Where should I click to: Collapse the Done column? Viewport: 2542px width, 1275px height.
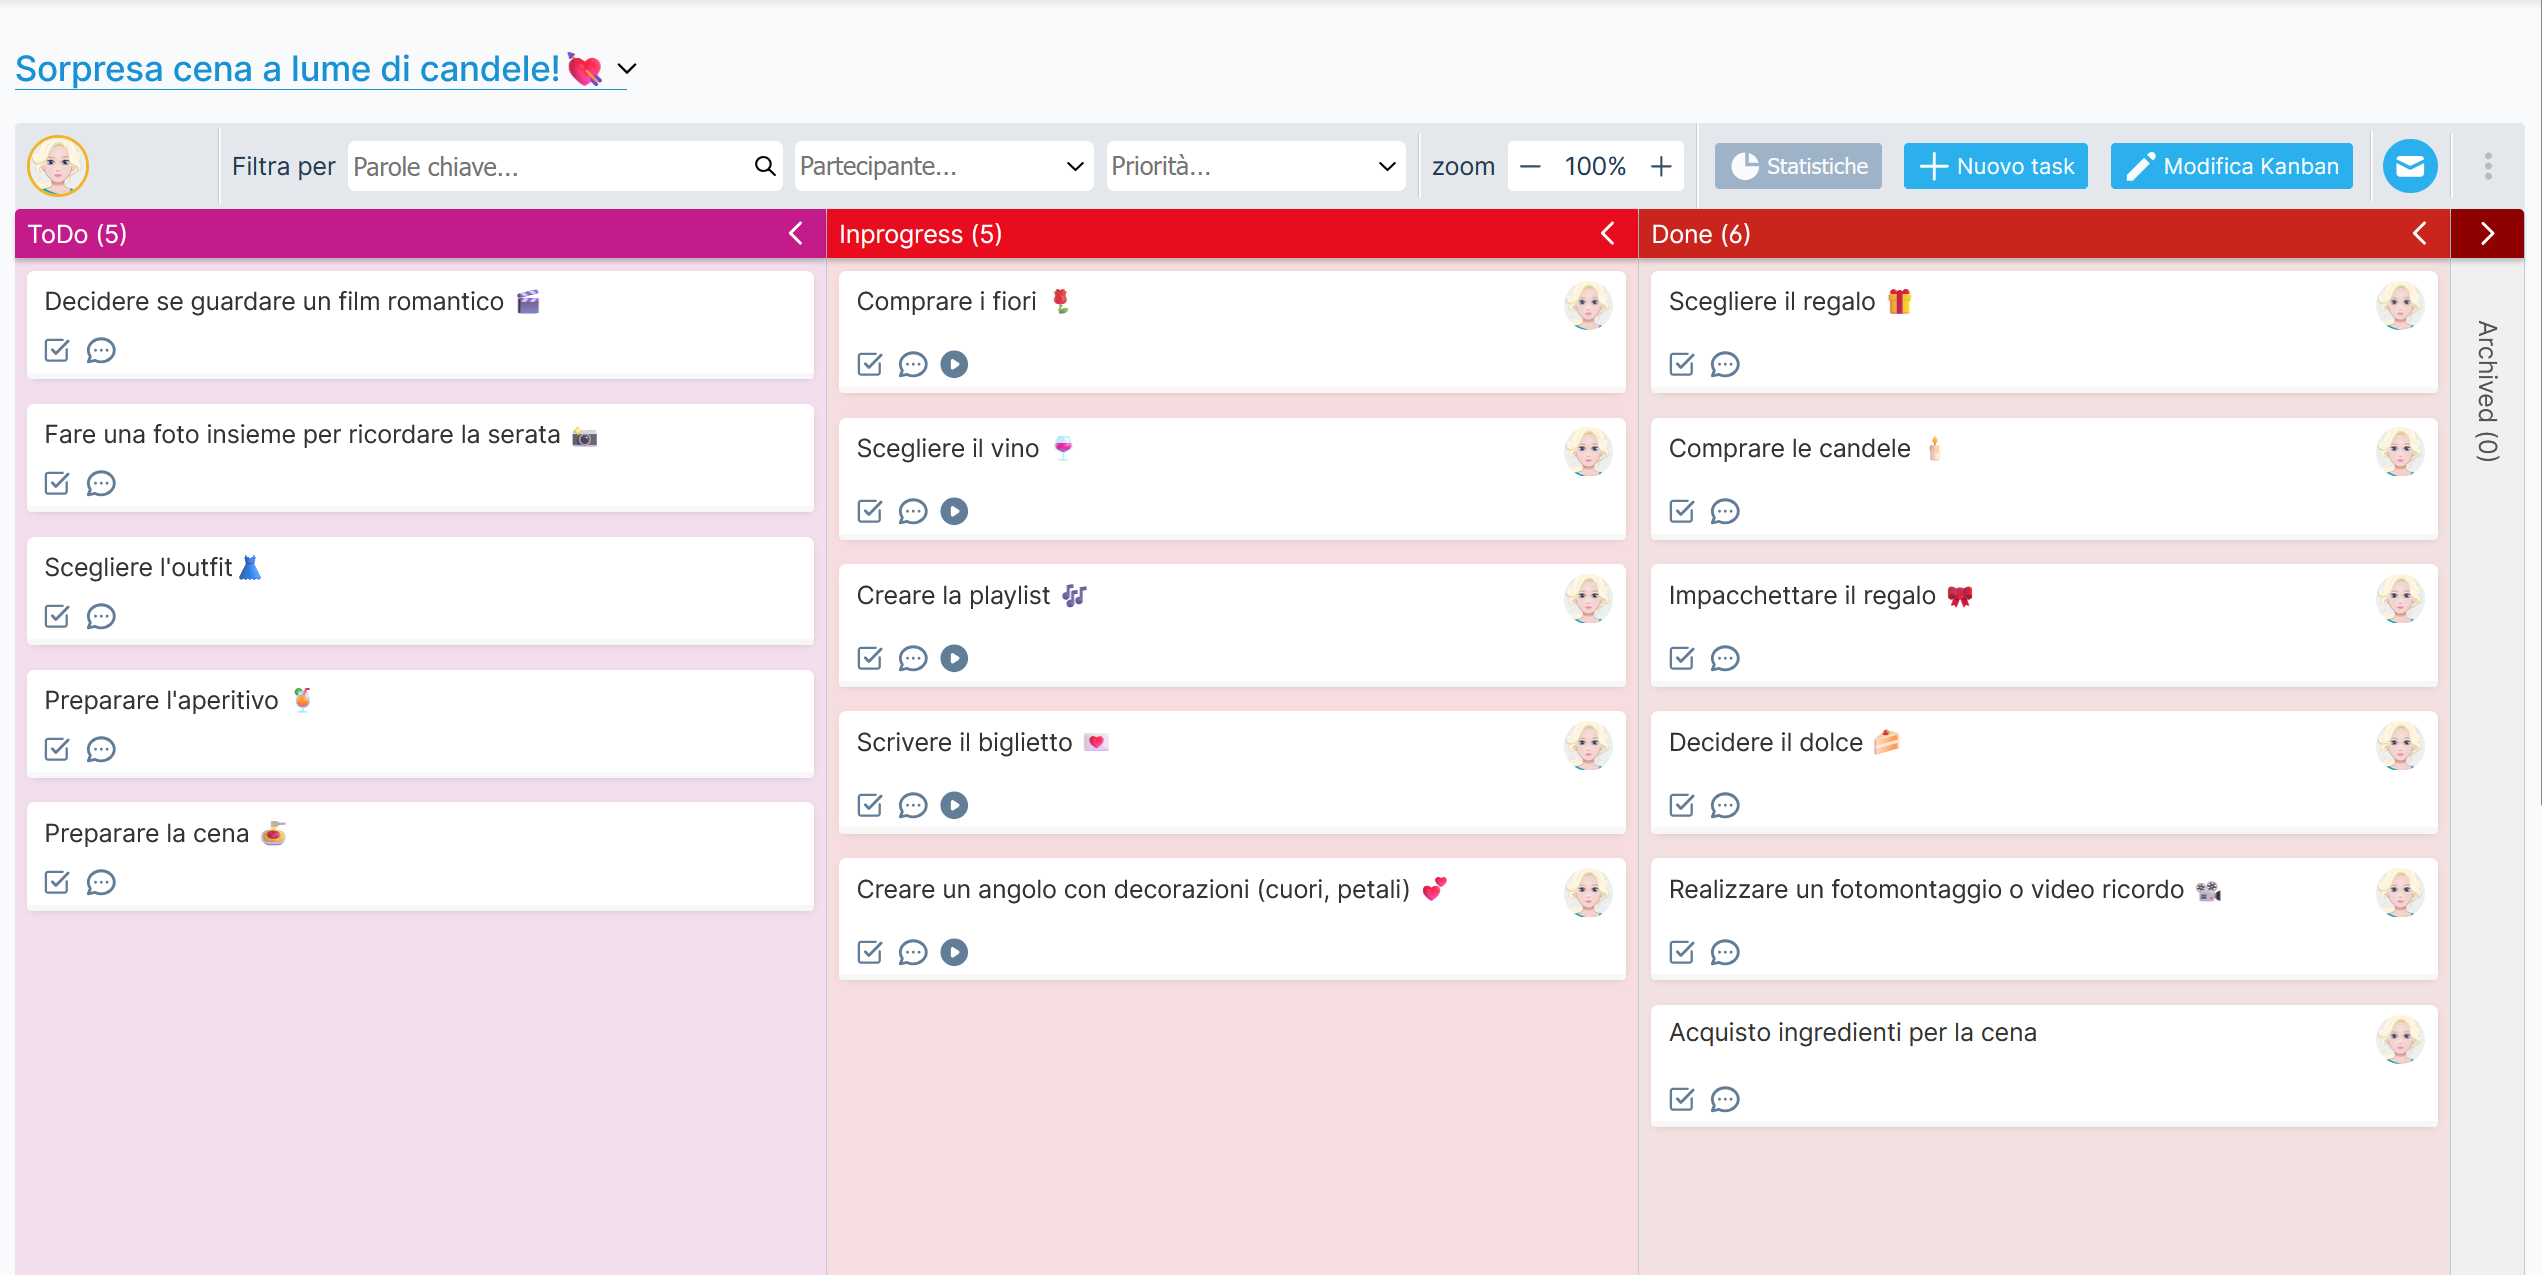coord(2419,233)
